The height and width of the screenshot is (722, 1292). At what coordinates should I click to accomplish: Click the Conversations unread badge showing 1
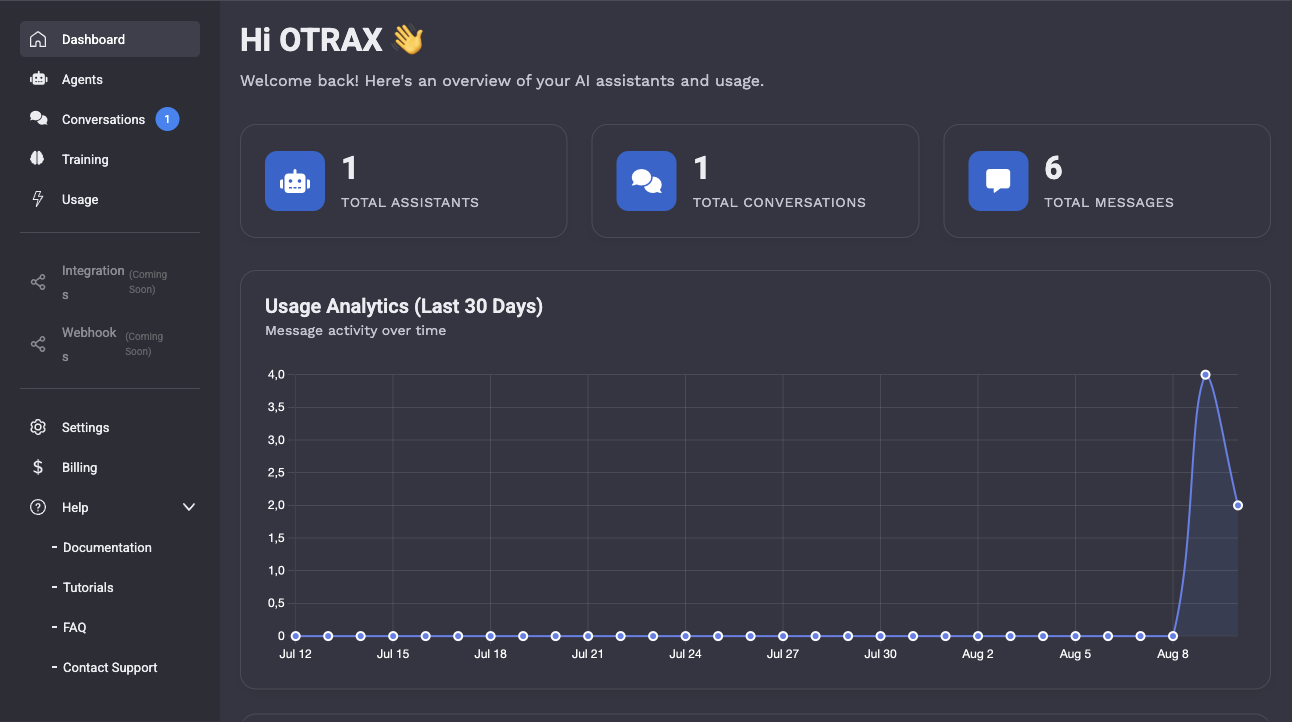tap(167, 120)
